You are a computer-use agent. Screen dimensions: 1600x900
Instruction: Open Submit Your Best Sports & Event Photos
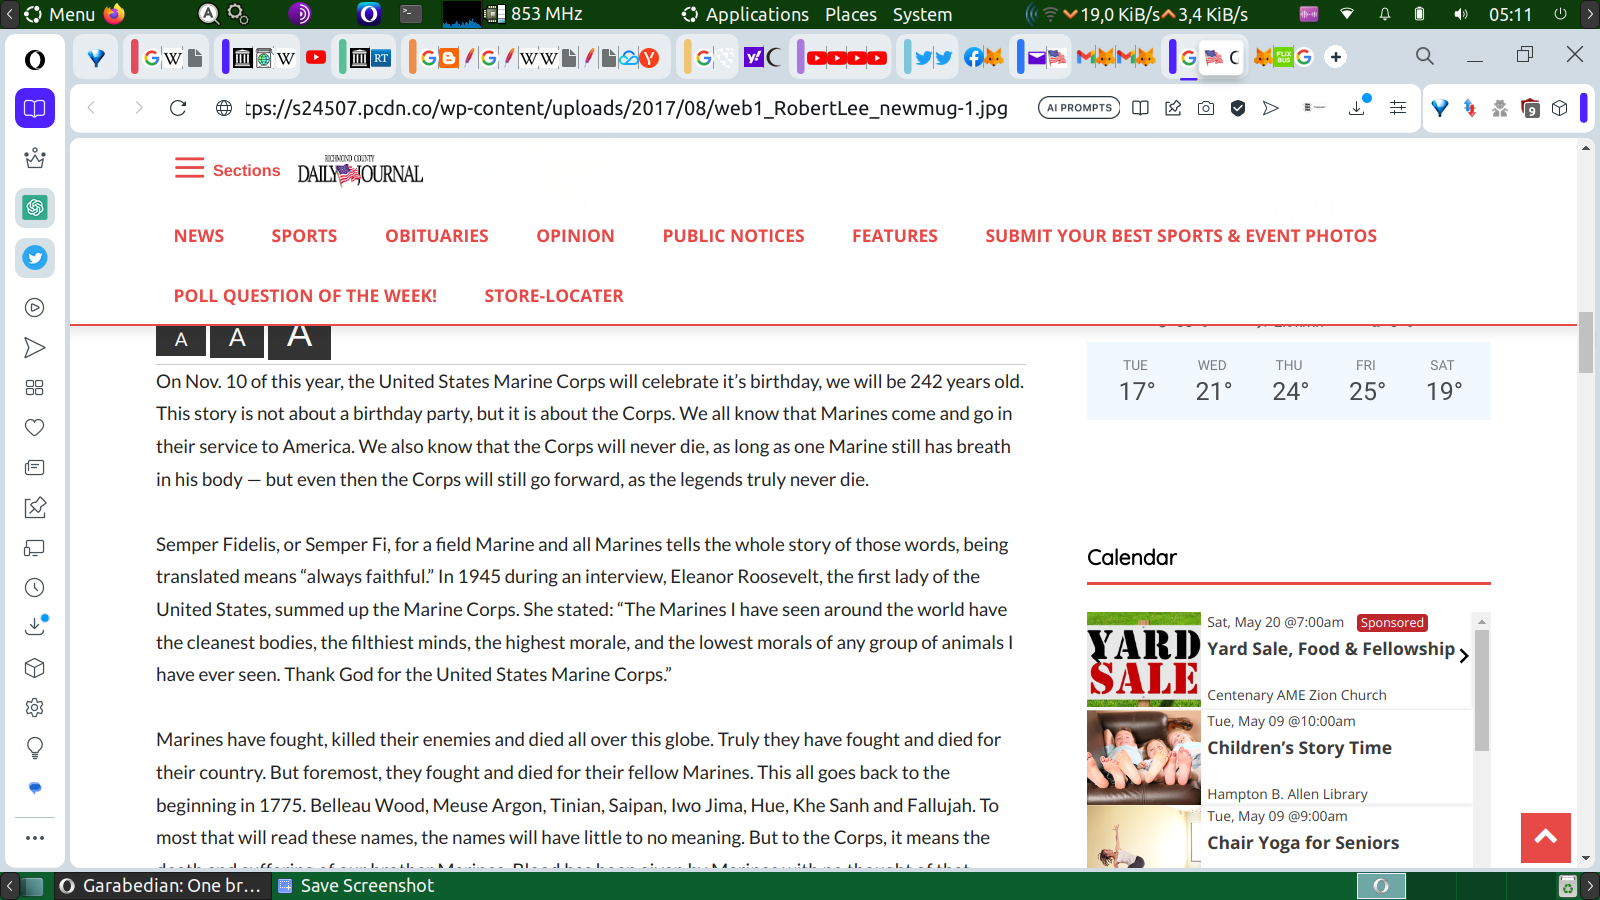click(1181, 236)
